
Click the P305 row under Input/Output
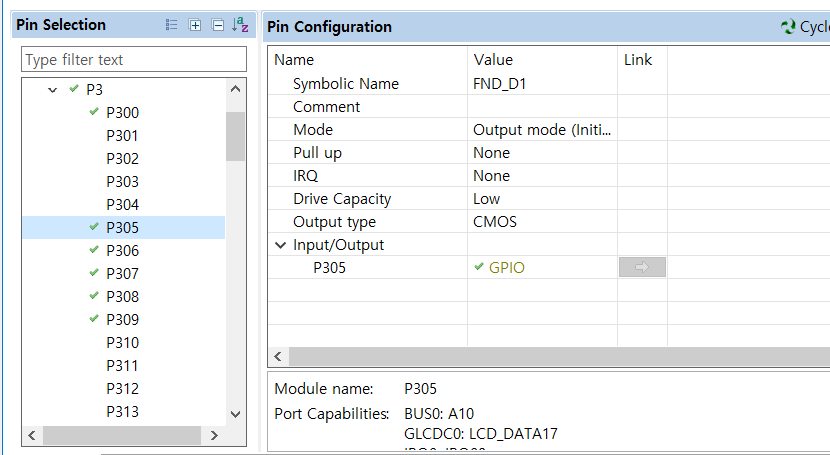[329, 268]
